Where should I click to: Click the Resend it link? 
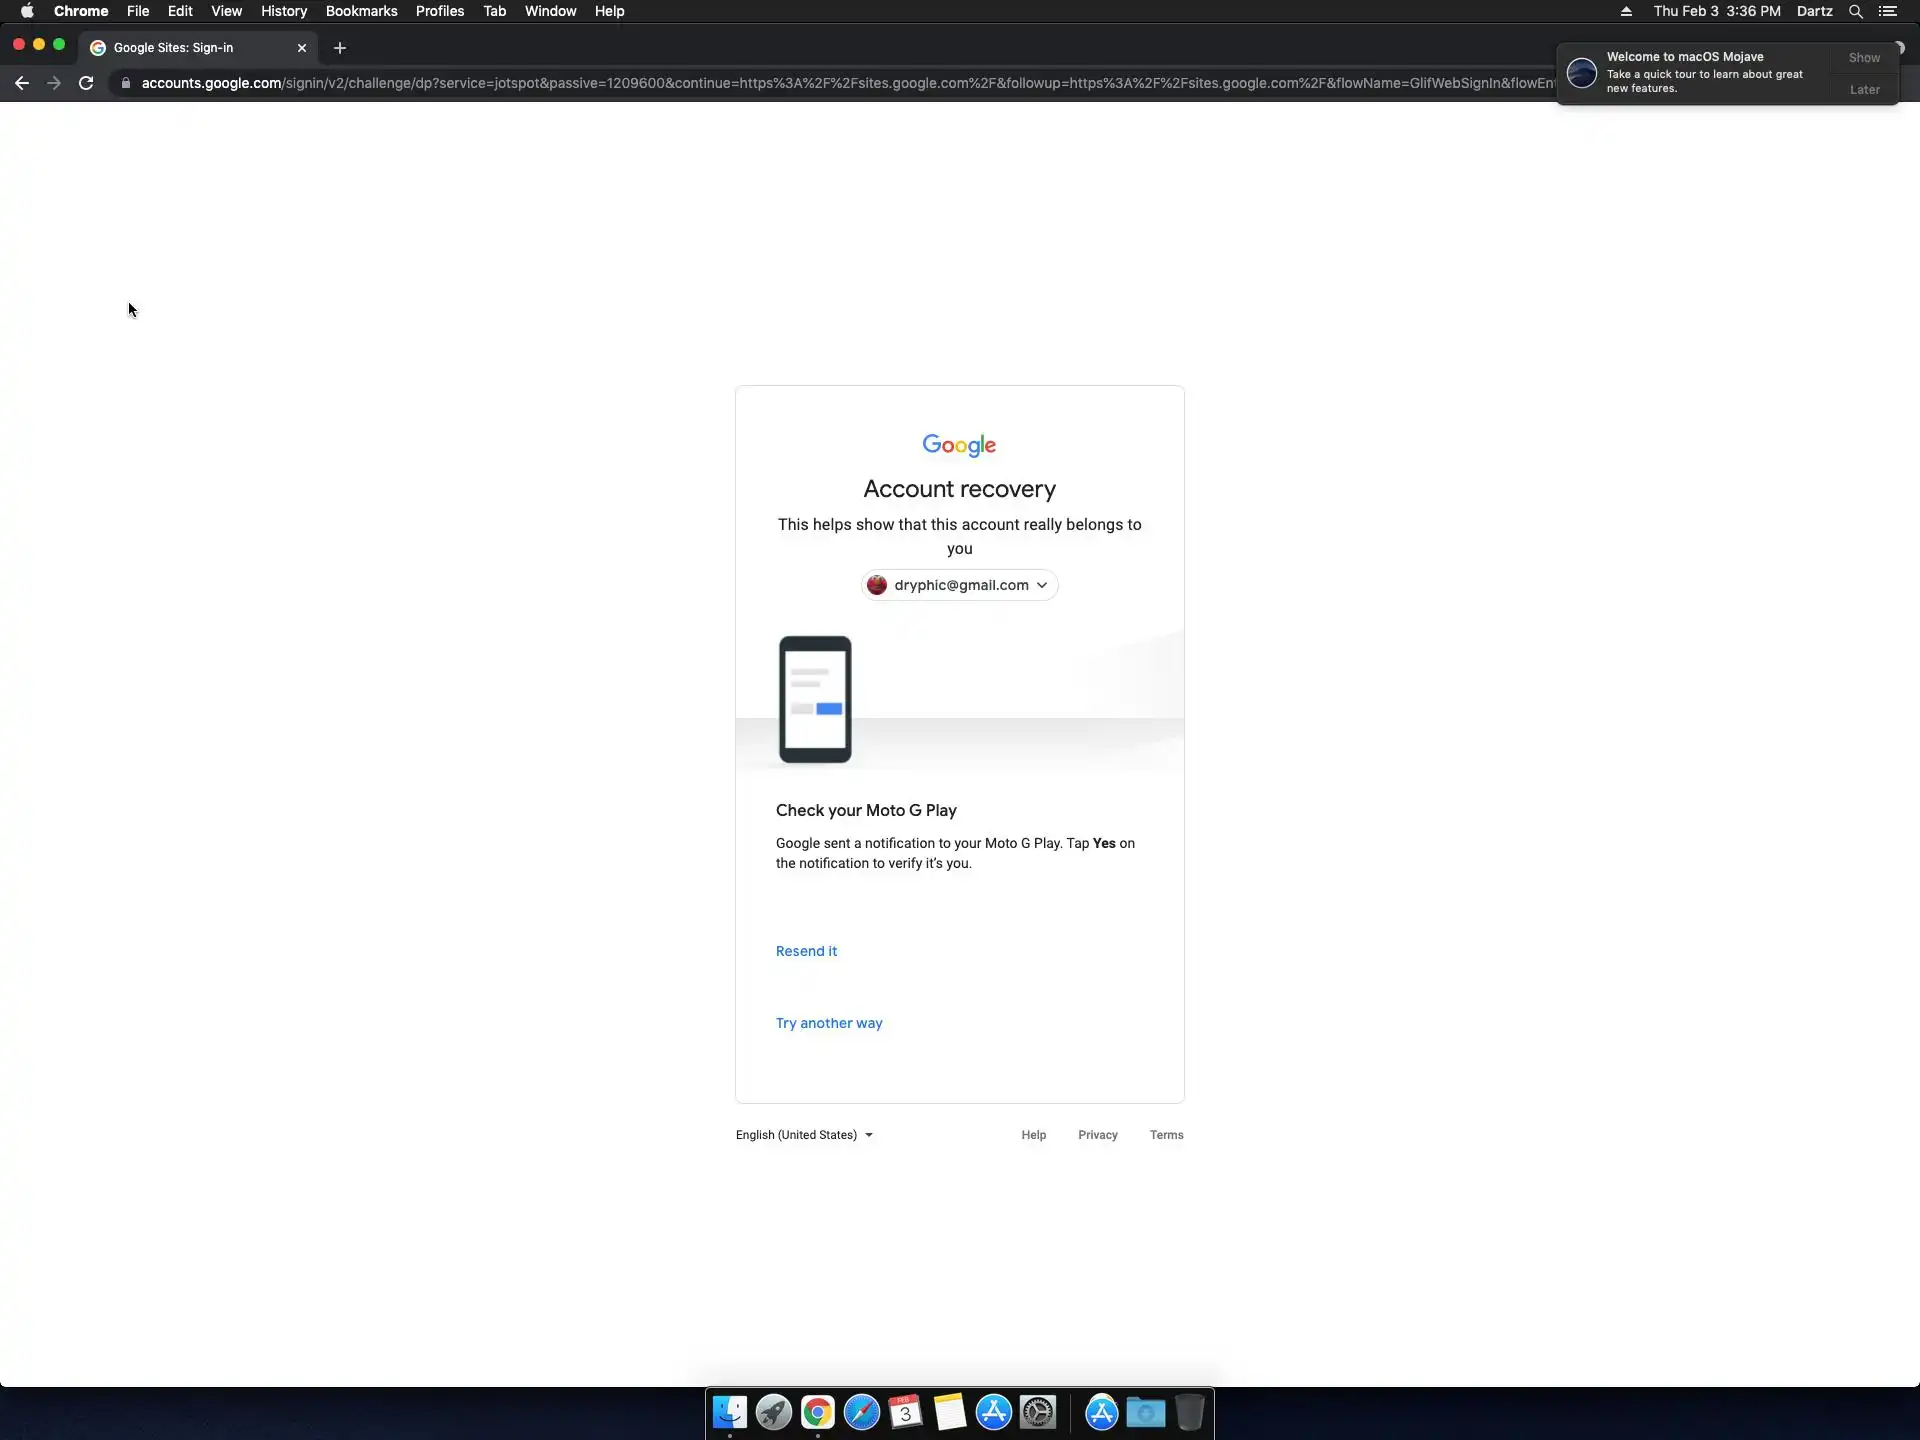click(806, 951)
